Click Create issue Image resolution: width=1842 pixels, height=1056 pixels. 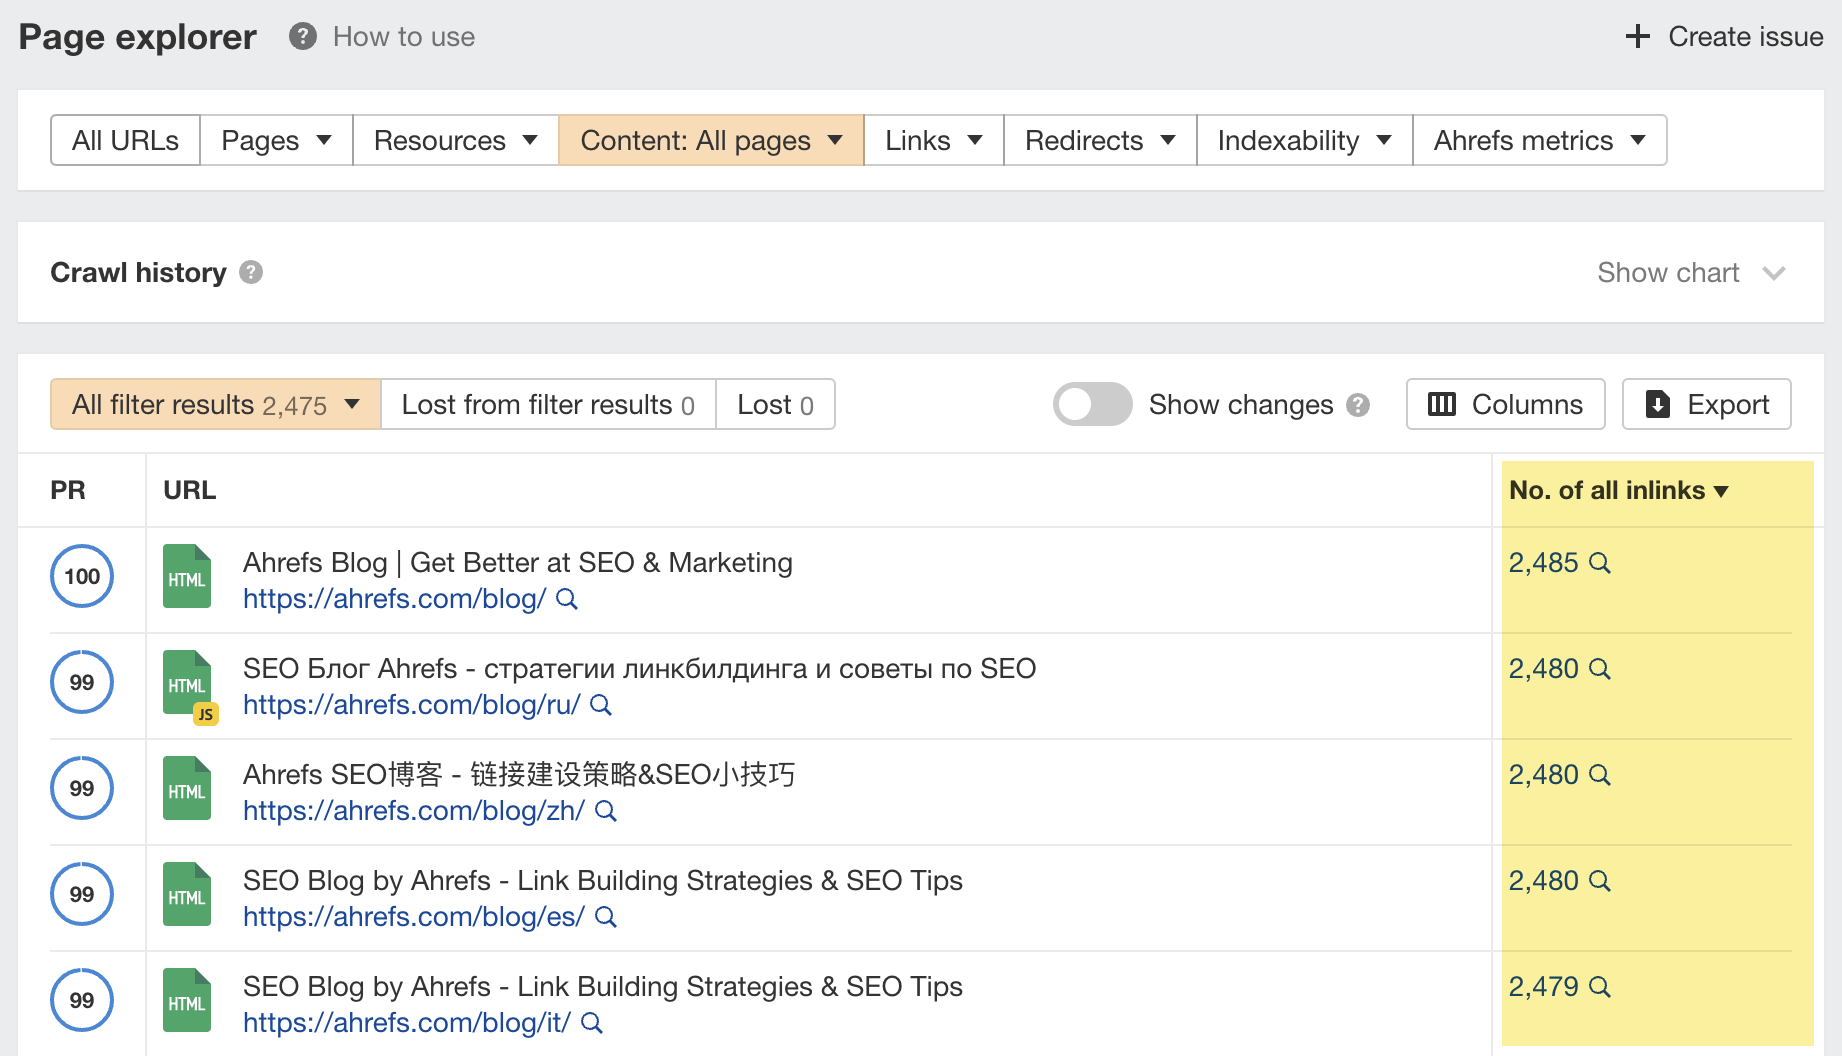click(1724, 36)
